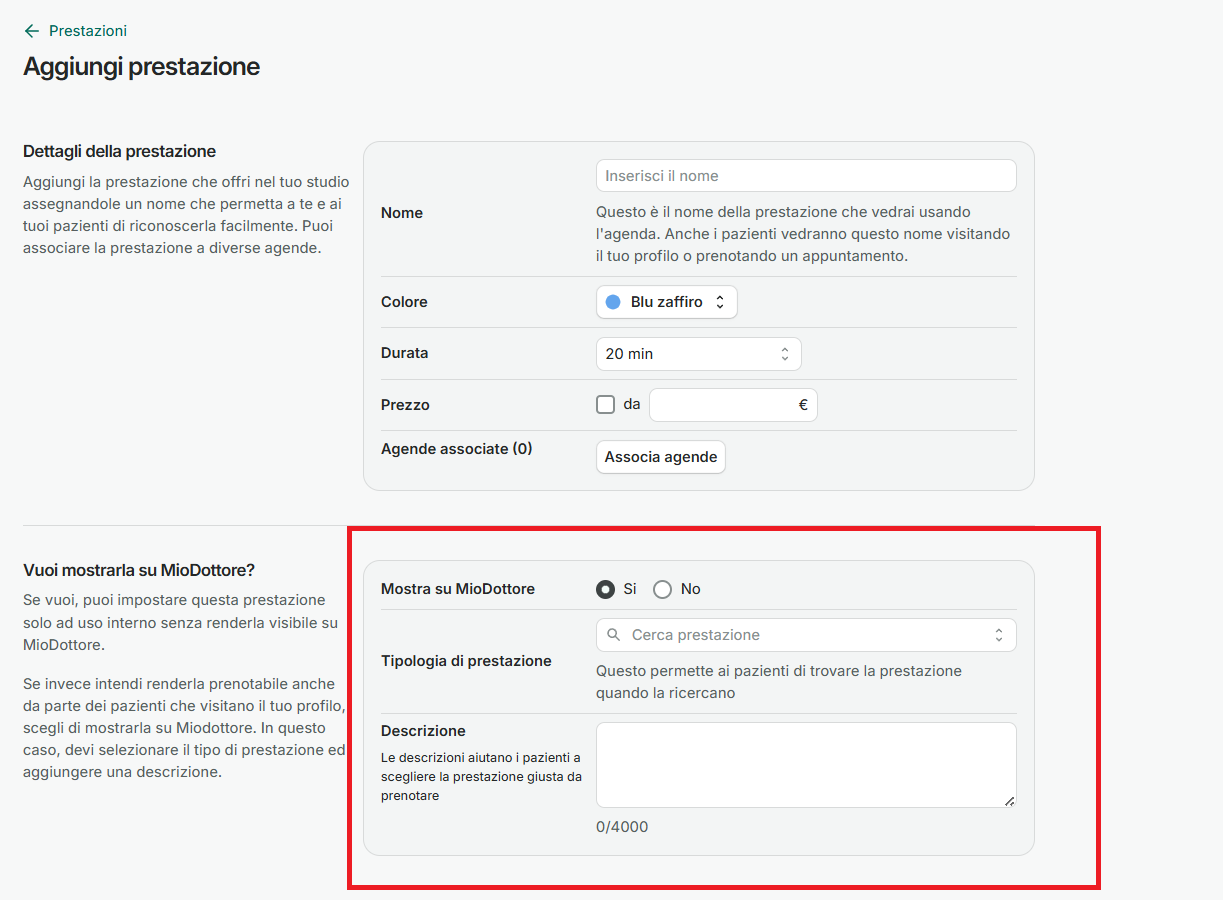Image resolution: width=1223 pixels, height=900 pixels.
Task: Click the Prezzo label
Action: pyautogui.click(x=406, y=405)
